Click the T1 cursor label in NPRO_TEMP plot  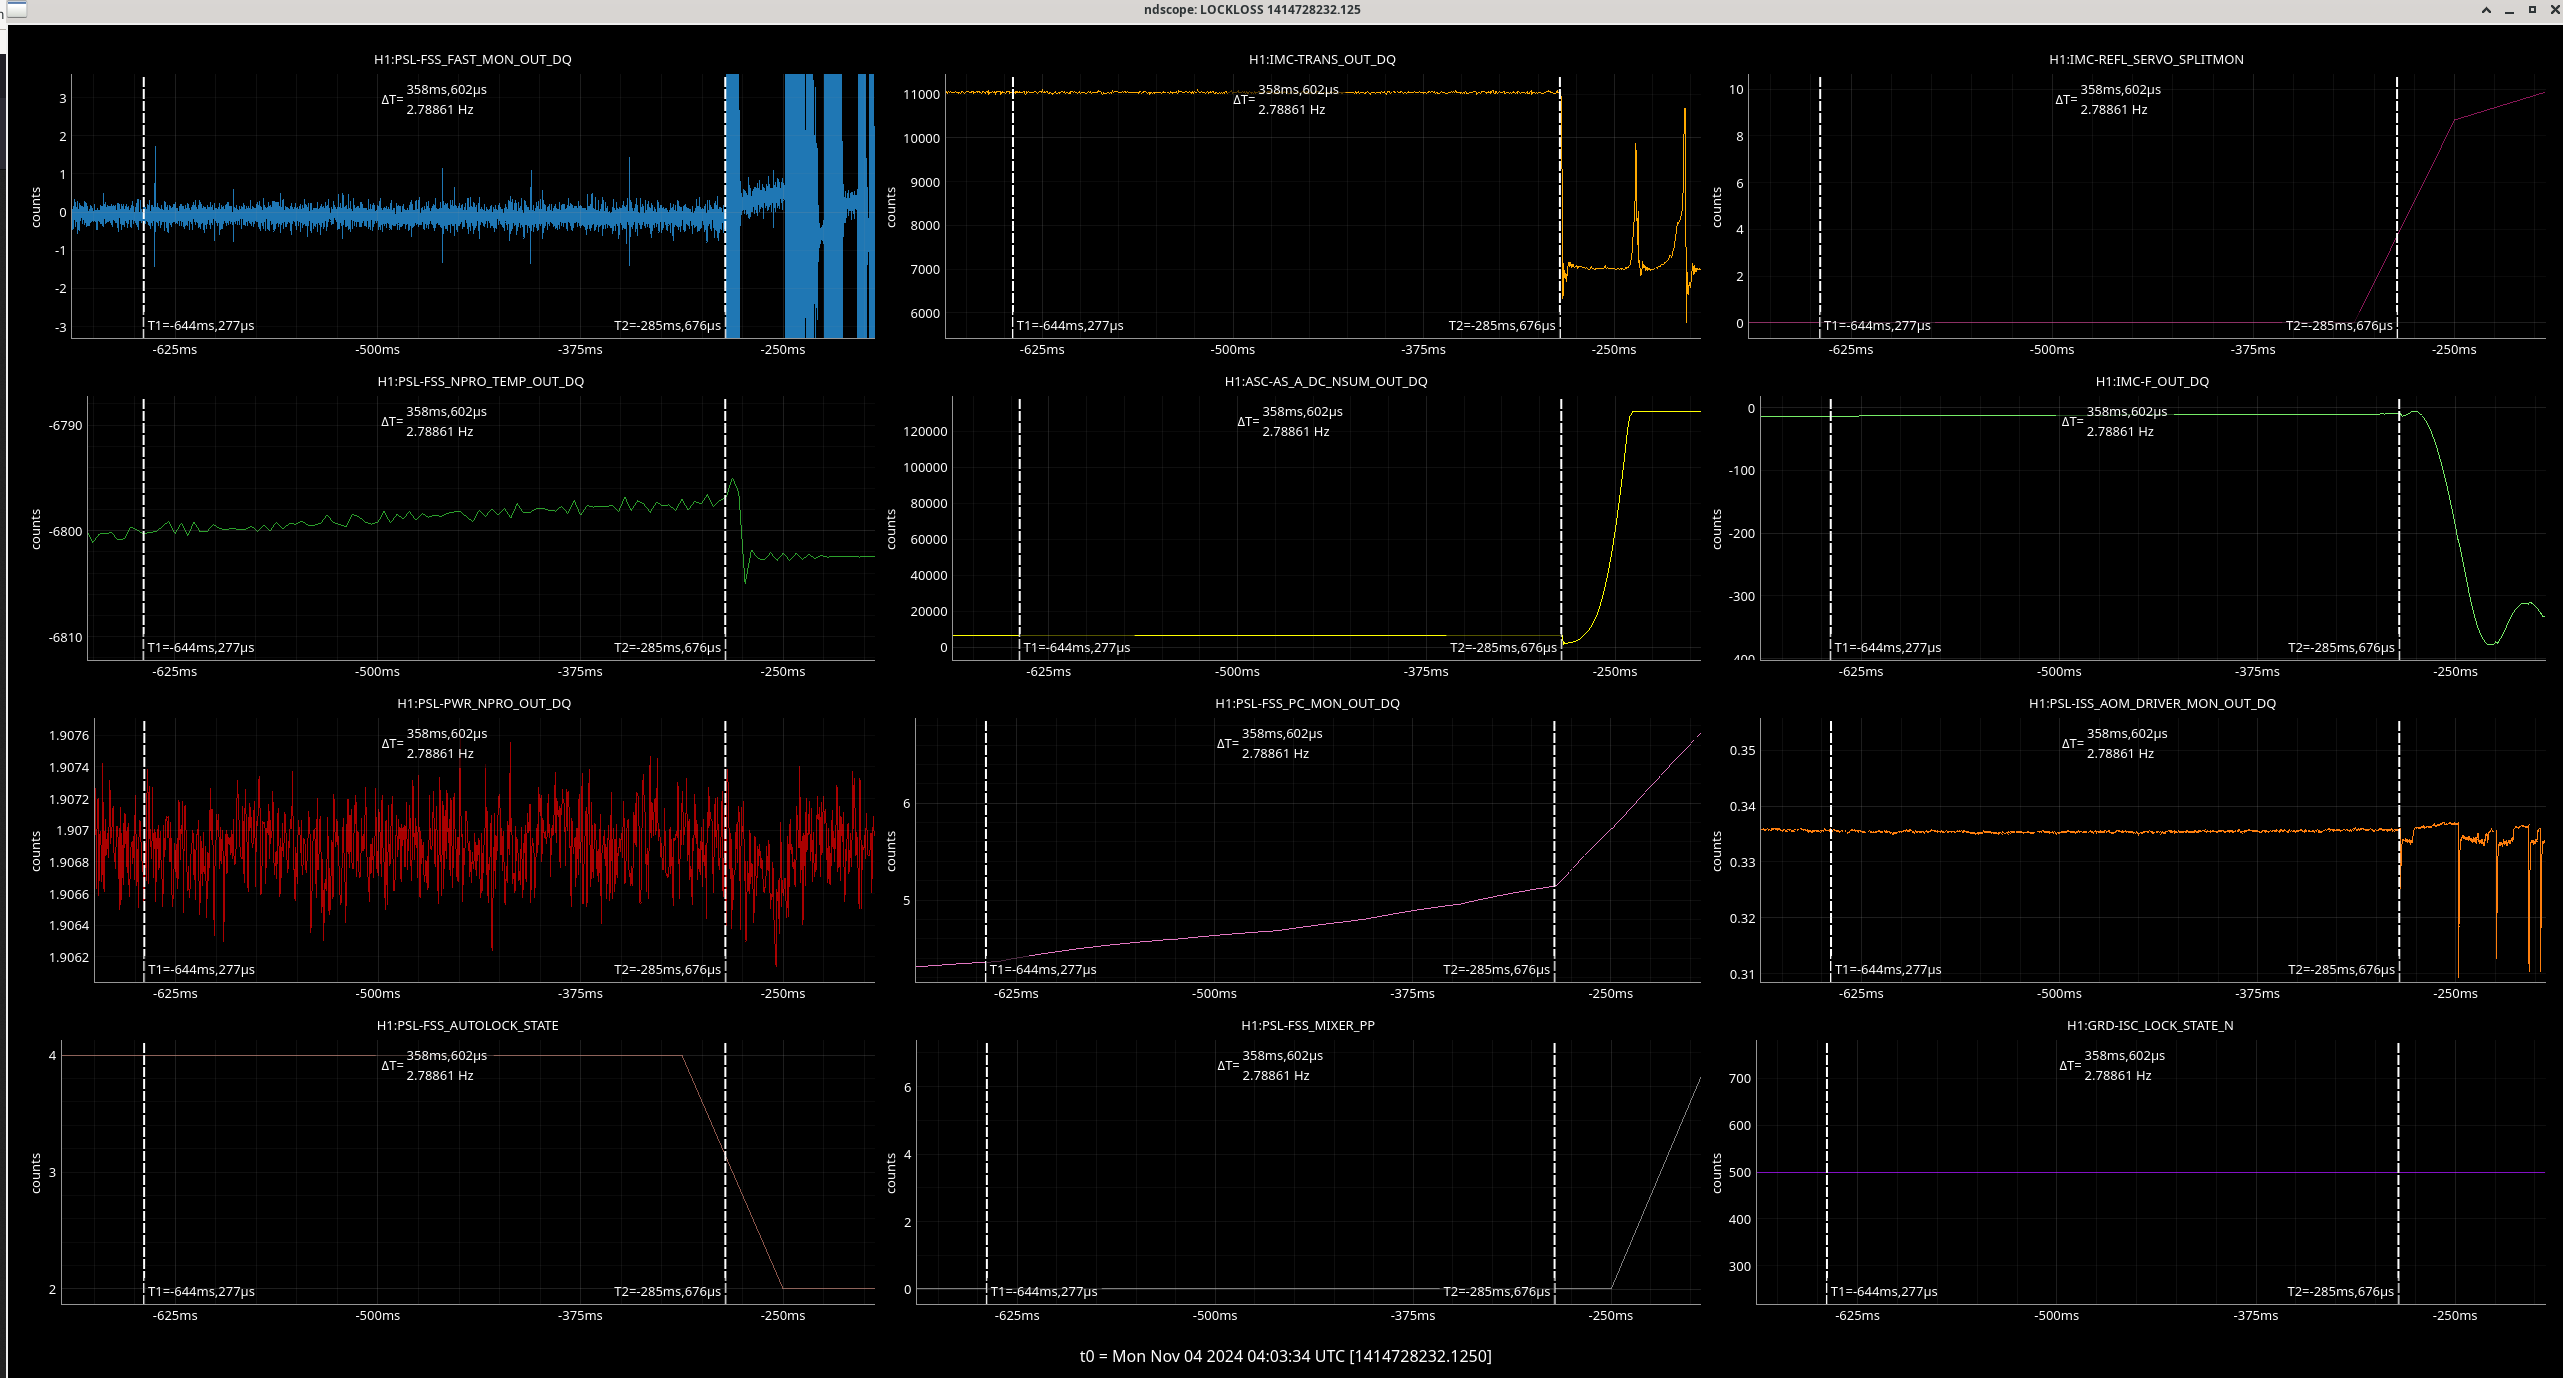point(201,648)
